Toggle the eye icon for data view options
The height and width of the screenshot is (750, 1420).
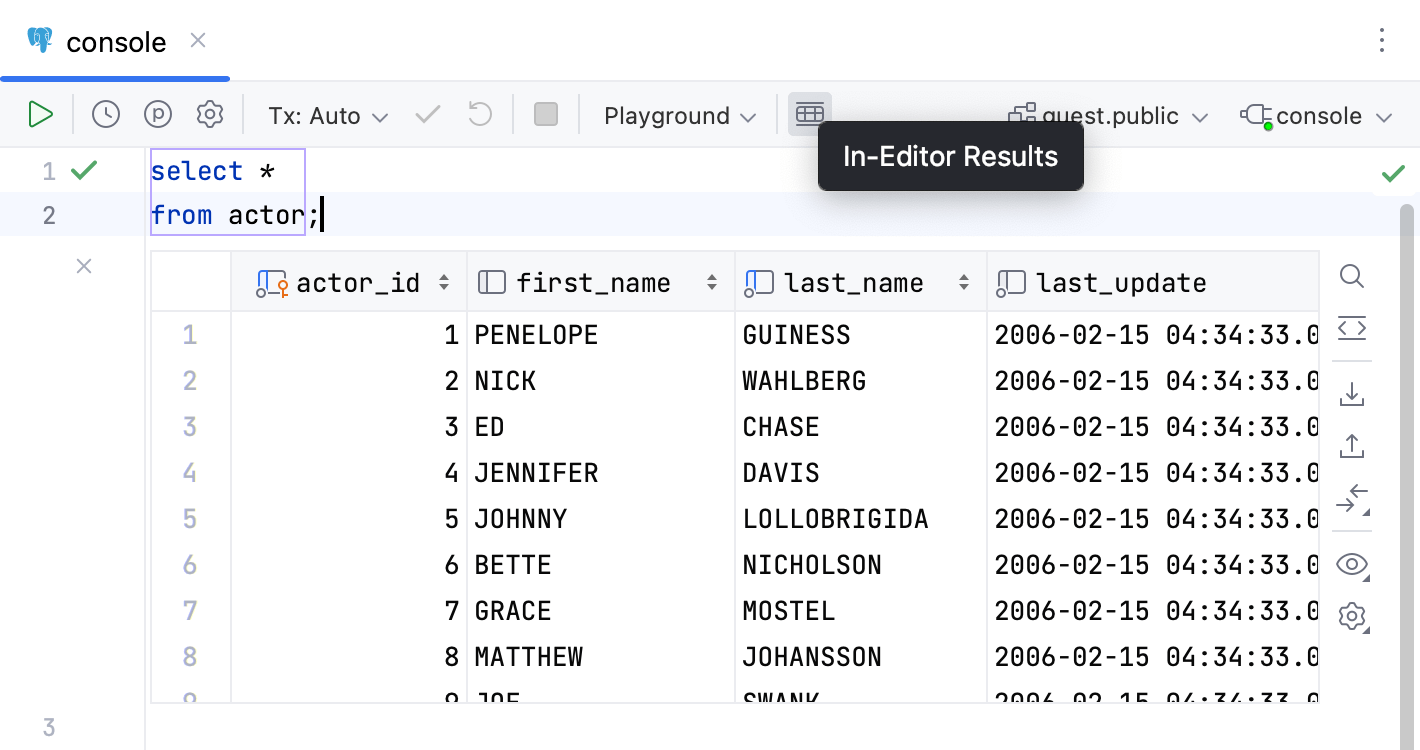pyautogui.click(x=1352, y=564)
